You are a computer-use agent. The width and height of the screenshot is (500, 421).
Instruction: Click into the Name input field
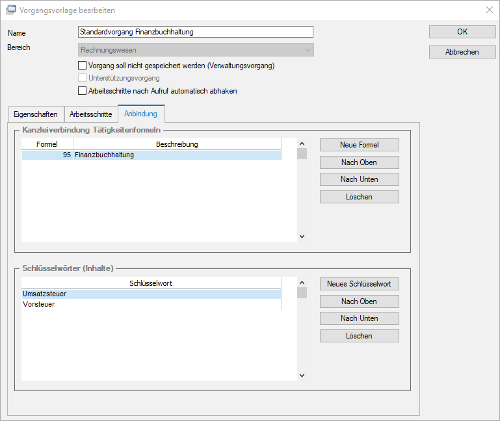[x=196, y=32]
